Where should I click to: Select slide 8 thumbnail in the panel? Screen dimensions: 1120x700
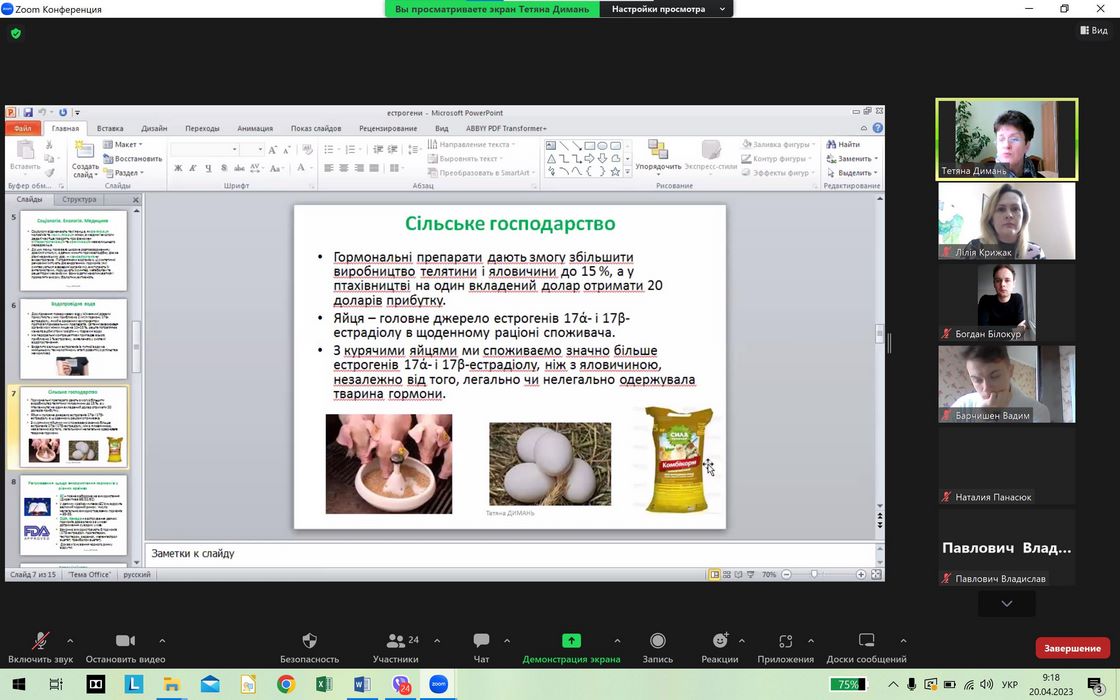pos(74,515)
